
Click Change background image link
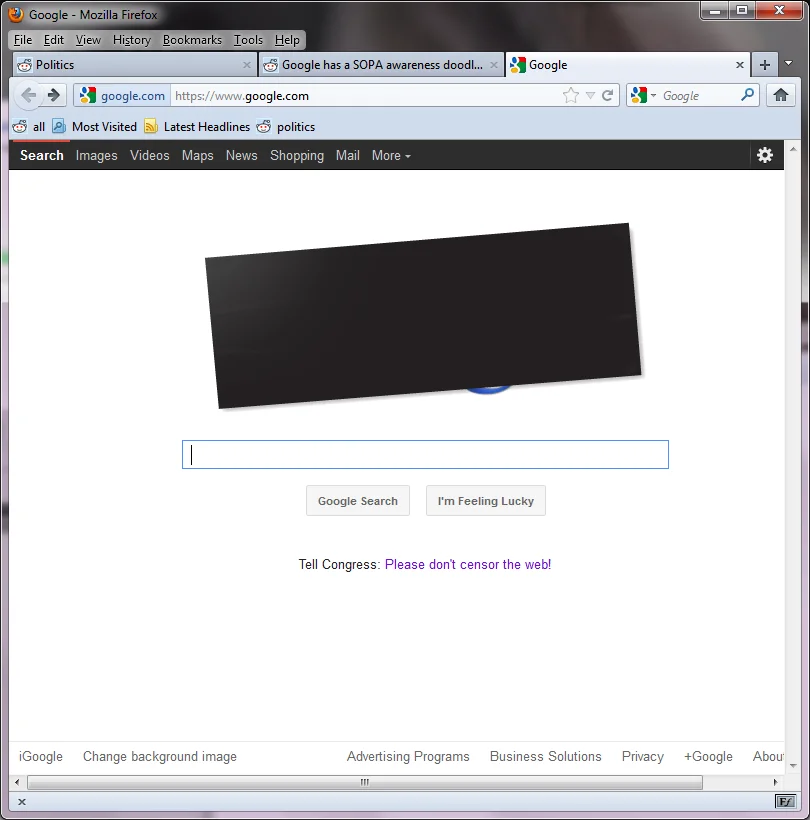point(159,756)
